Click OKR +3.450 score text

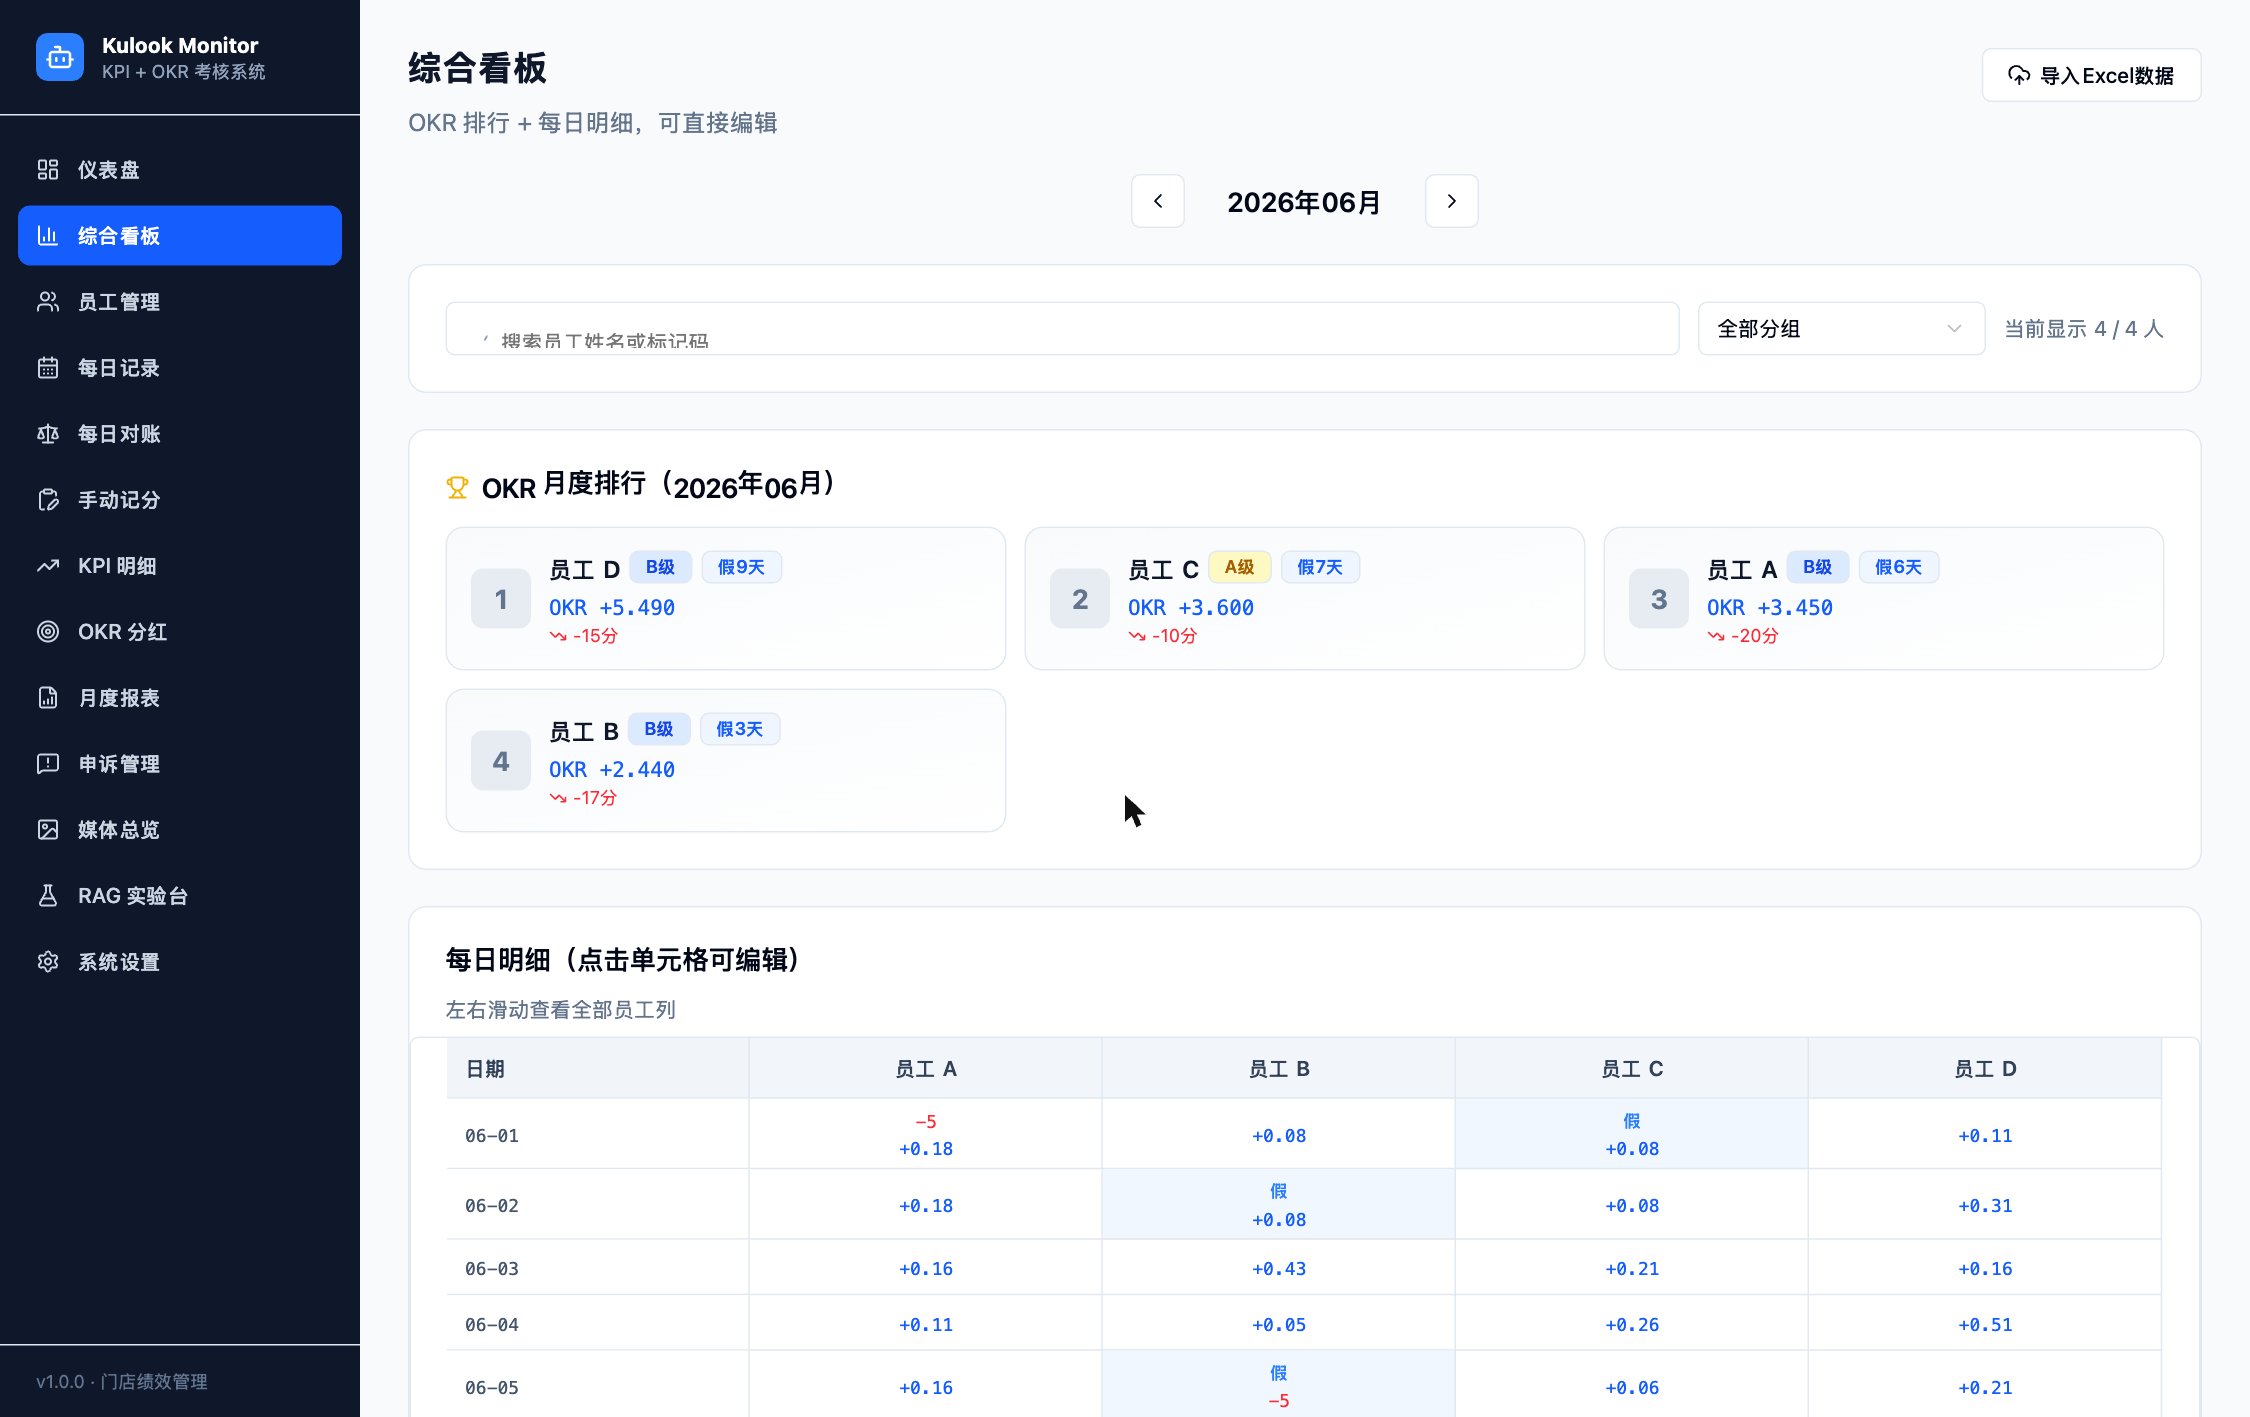pyautogui.click(x=1769, y=607)
